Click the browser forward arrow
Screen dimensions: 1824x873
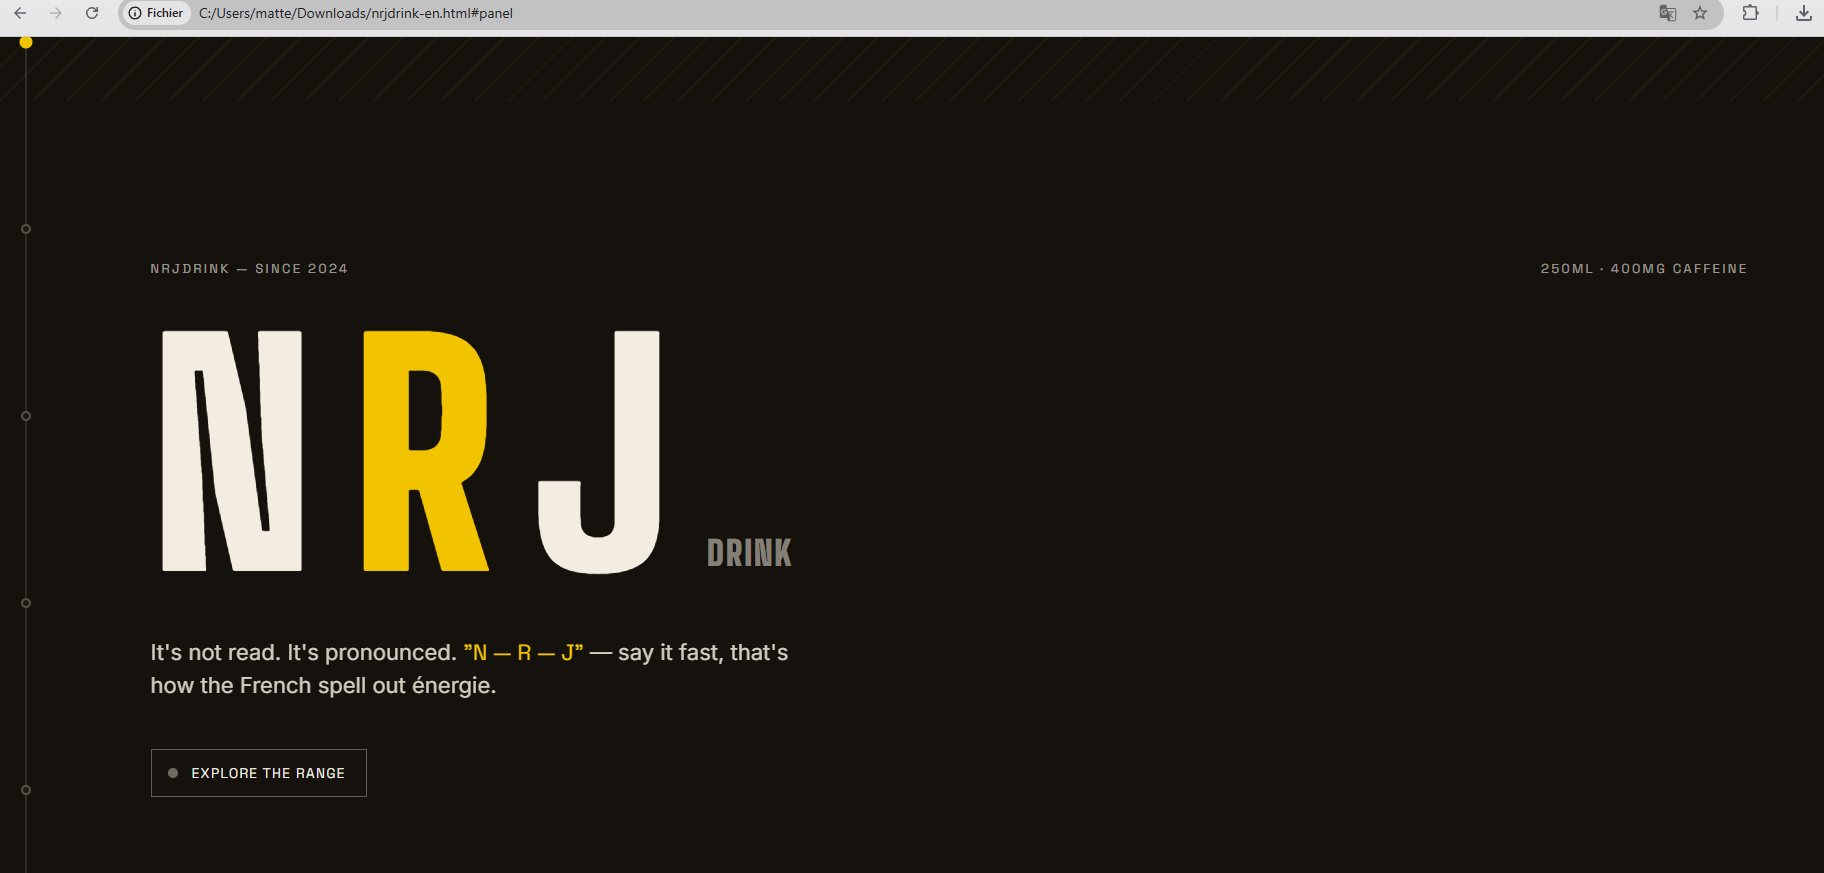[x=56, y=13]
